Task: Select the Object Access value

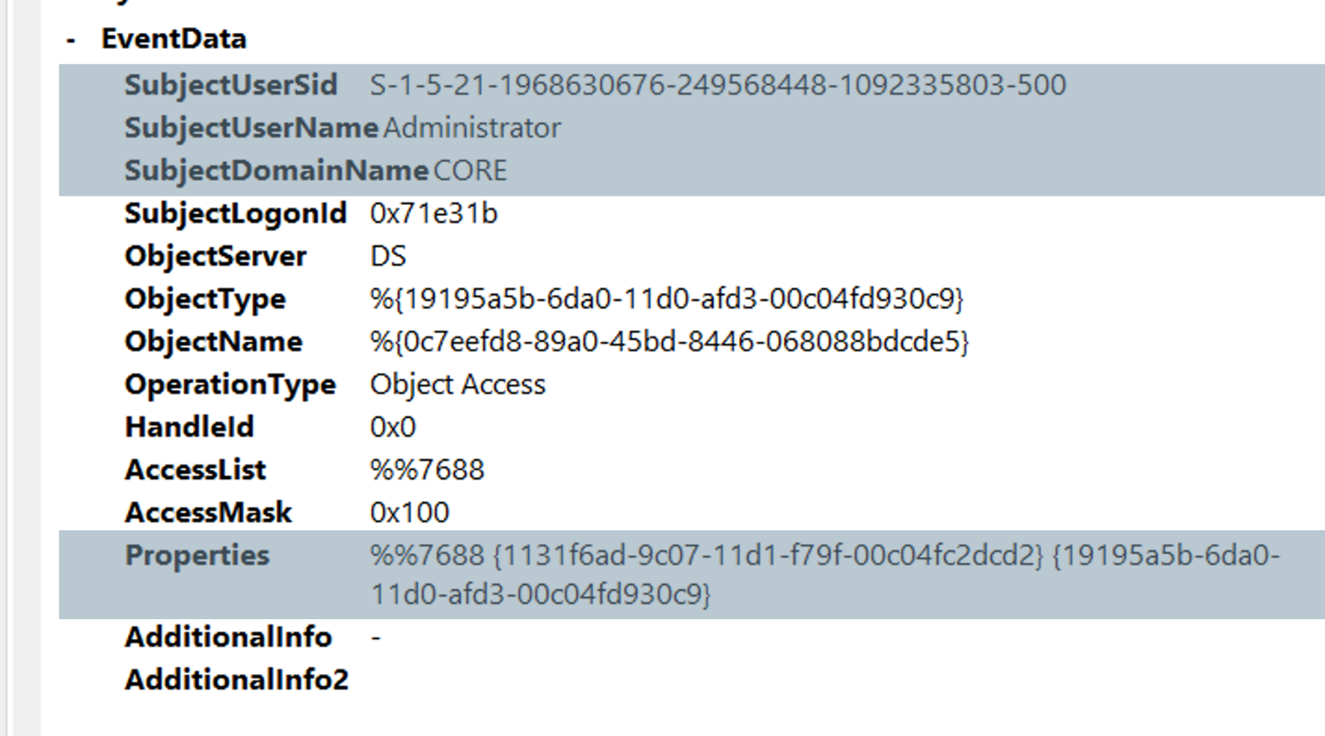Action: click(x=458, y=385)
